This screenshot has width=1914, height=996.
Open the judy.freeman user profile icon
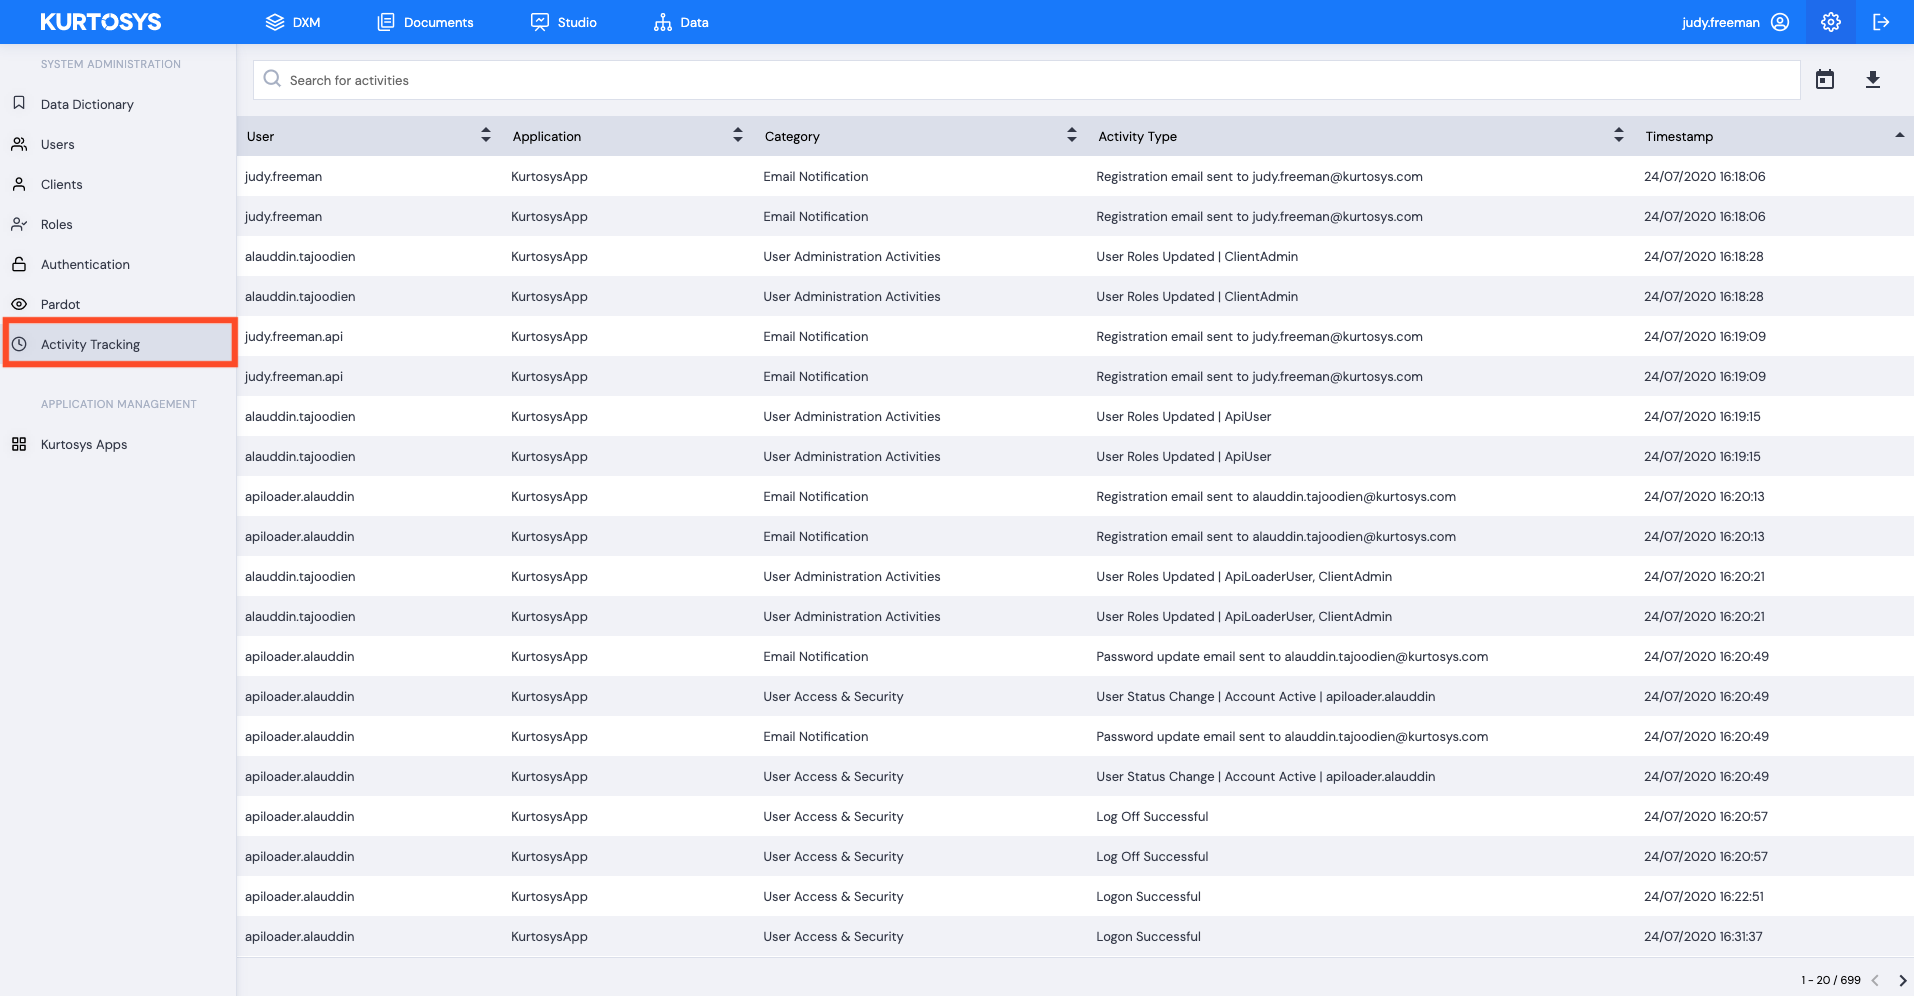pyautogui.click(x=1780, y=22)
